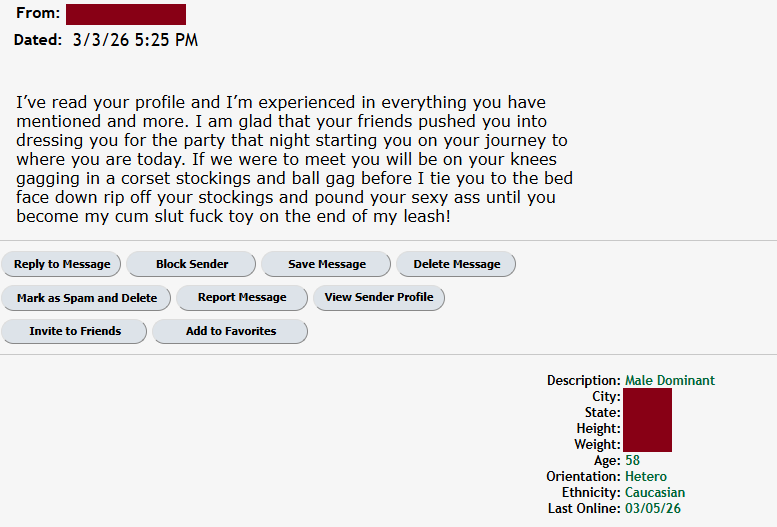
Task: Choose the Invite to Friends button
Action: (x=75, y=331)
